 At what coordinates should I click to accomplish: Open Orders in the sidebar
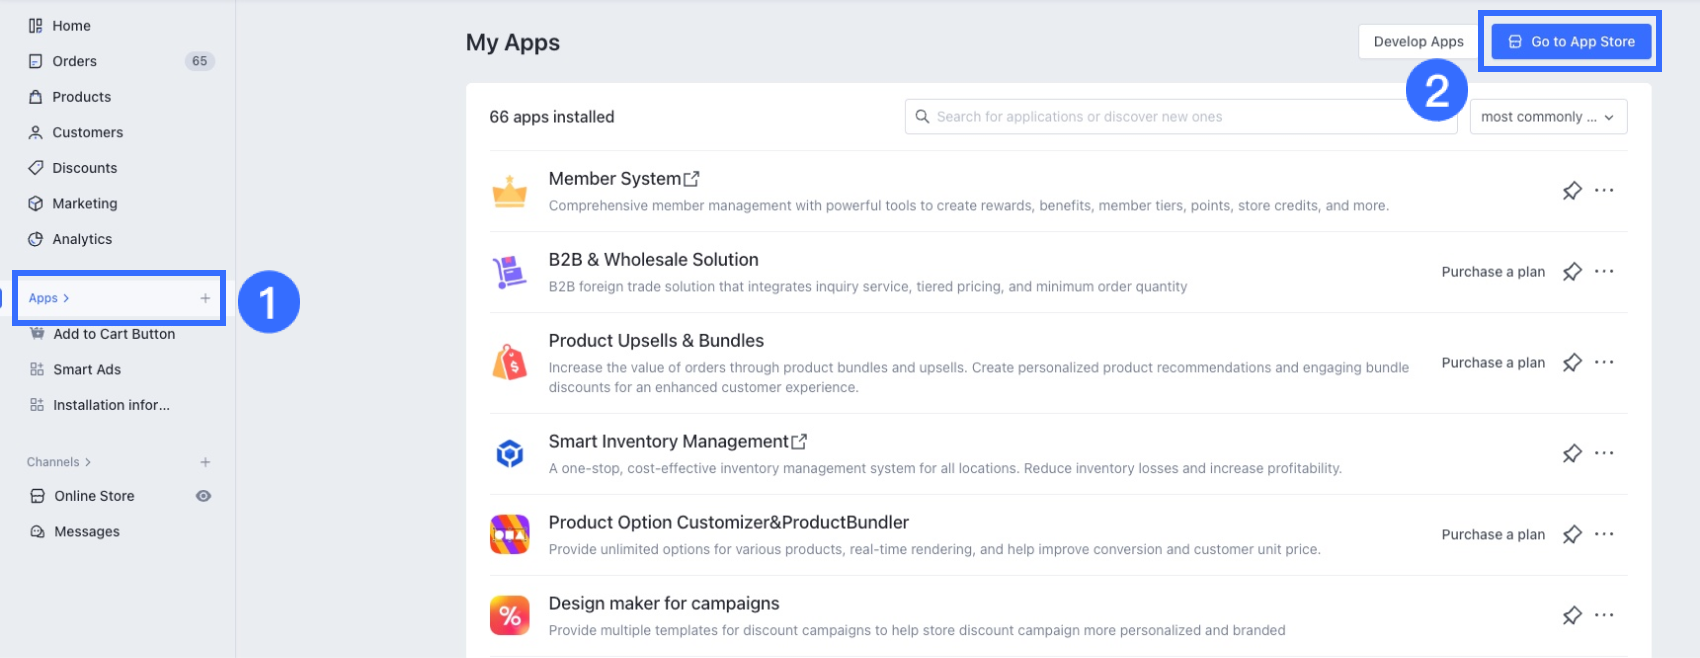[74, 61]
